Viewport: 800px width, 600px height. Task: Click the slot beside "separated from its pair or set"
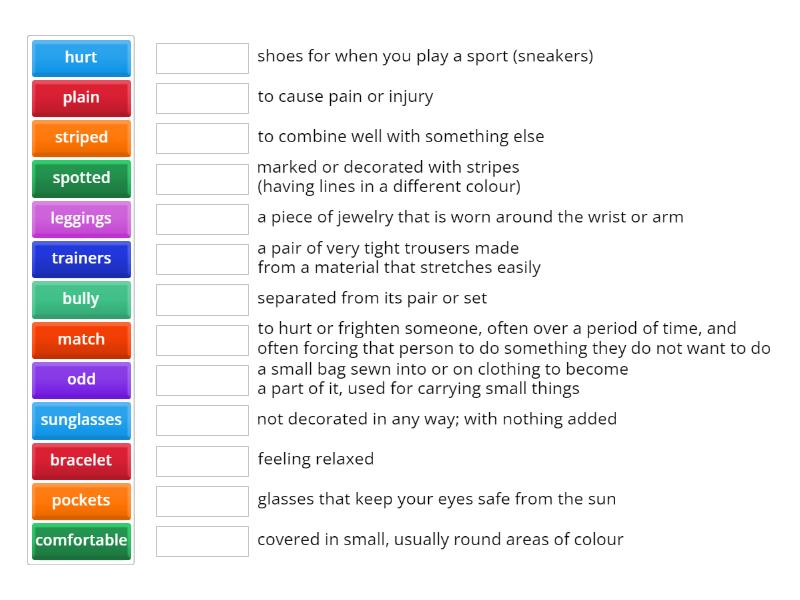click(x=202, y=298)
